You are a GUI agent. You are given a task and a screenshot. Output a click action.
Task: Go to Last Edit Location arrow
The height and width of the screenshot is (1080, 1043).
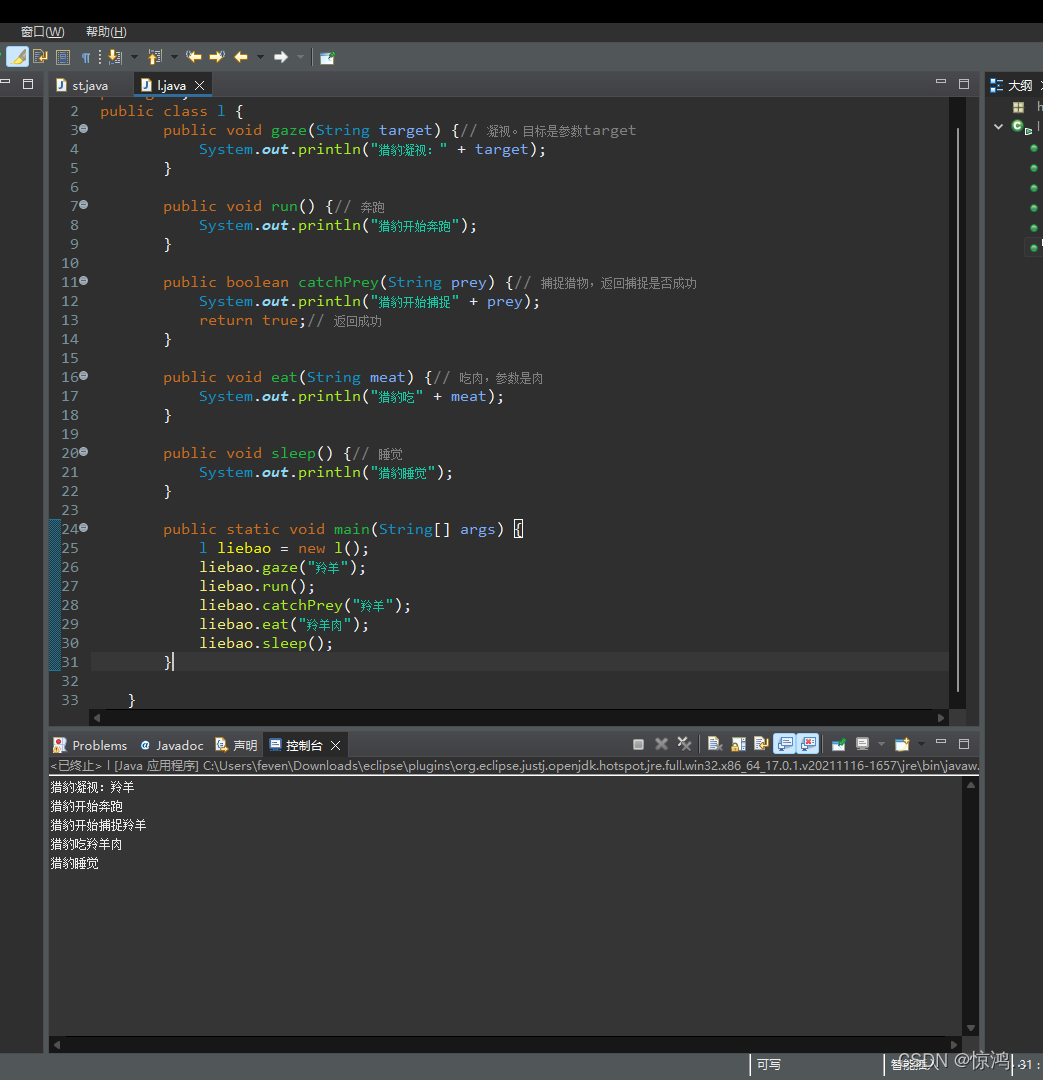click(x=194, y=57)
